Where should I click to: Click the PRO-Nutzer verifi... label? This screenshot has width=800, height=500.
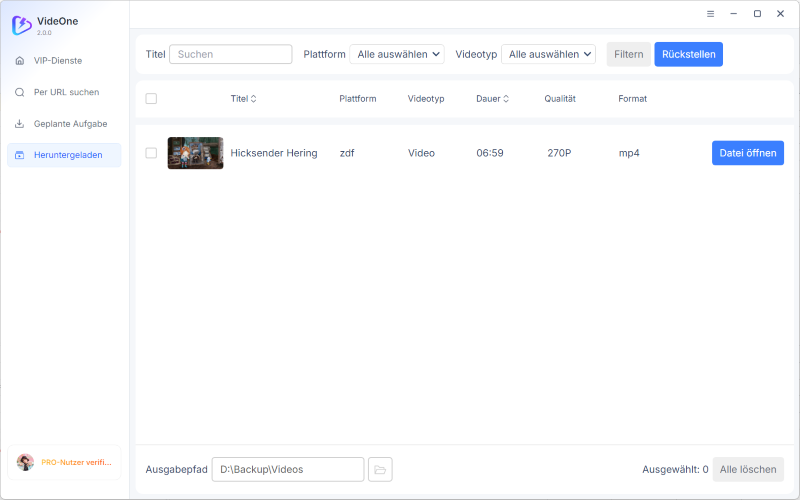point(77,462)
